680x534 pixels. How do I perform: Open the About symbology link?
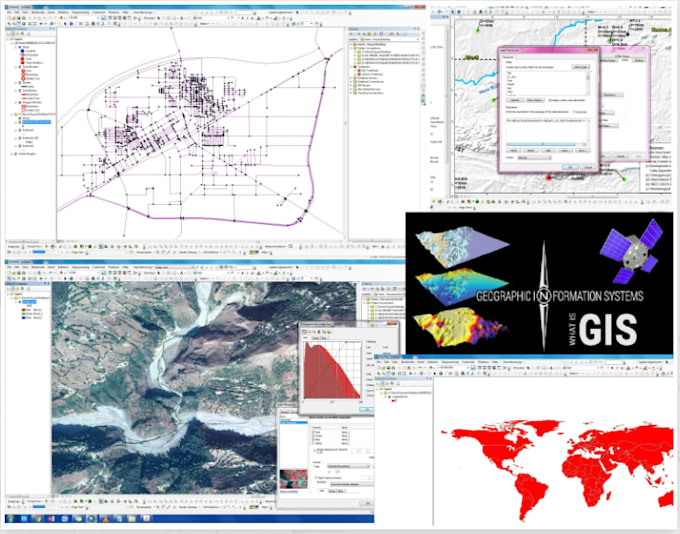click(289, 491)
